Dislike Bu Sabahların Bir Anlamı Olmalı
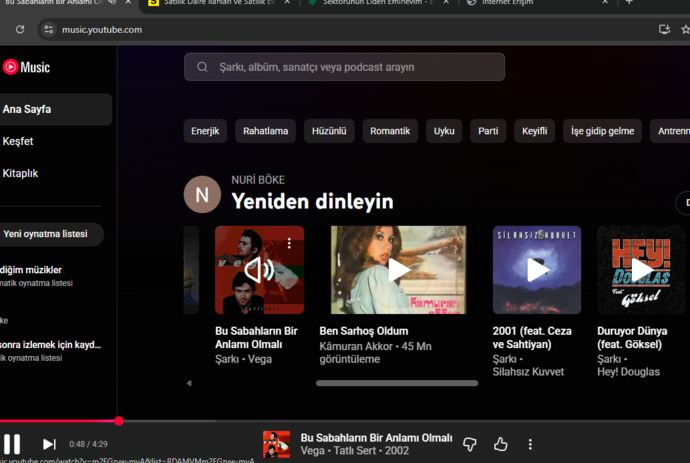Image resolution: width=690 pixels, height=463 pixels. 470,444
